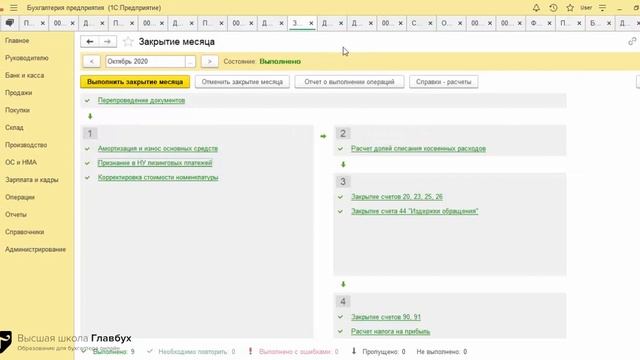Open Признание в НУ лизинговых платежей
This screenshot has height=360, width=640.
click(x=155, y=163)
